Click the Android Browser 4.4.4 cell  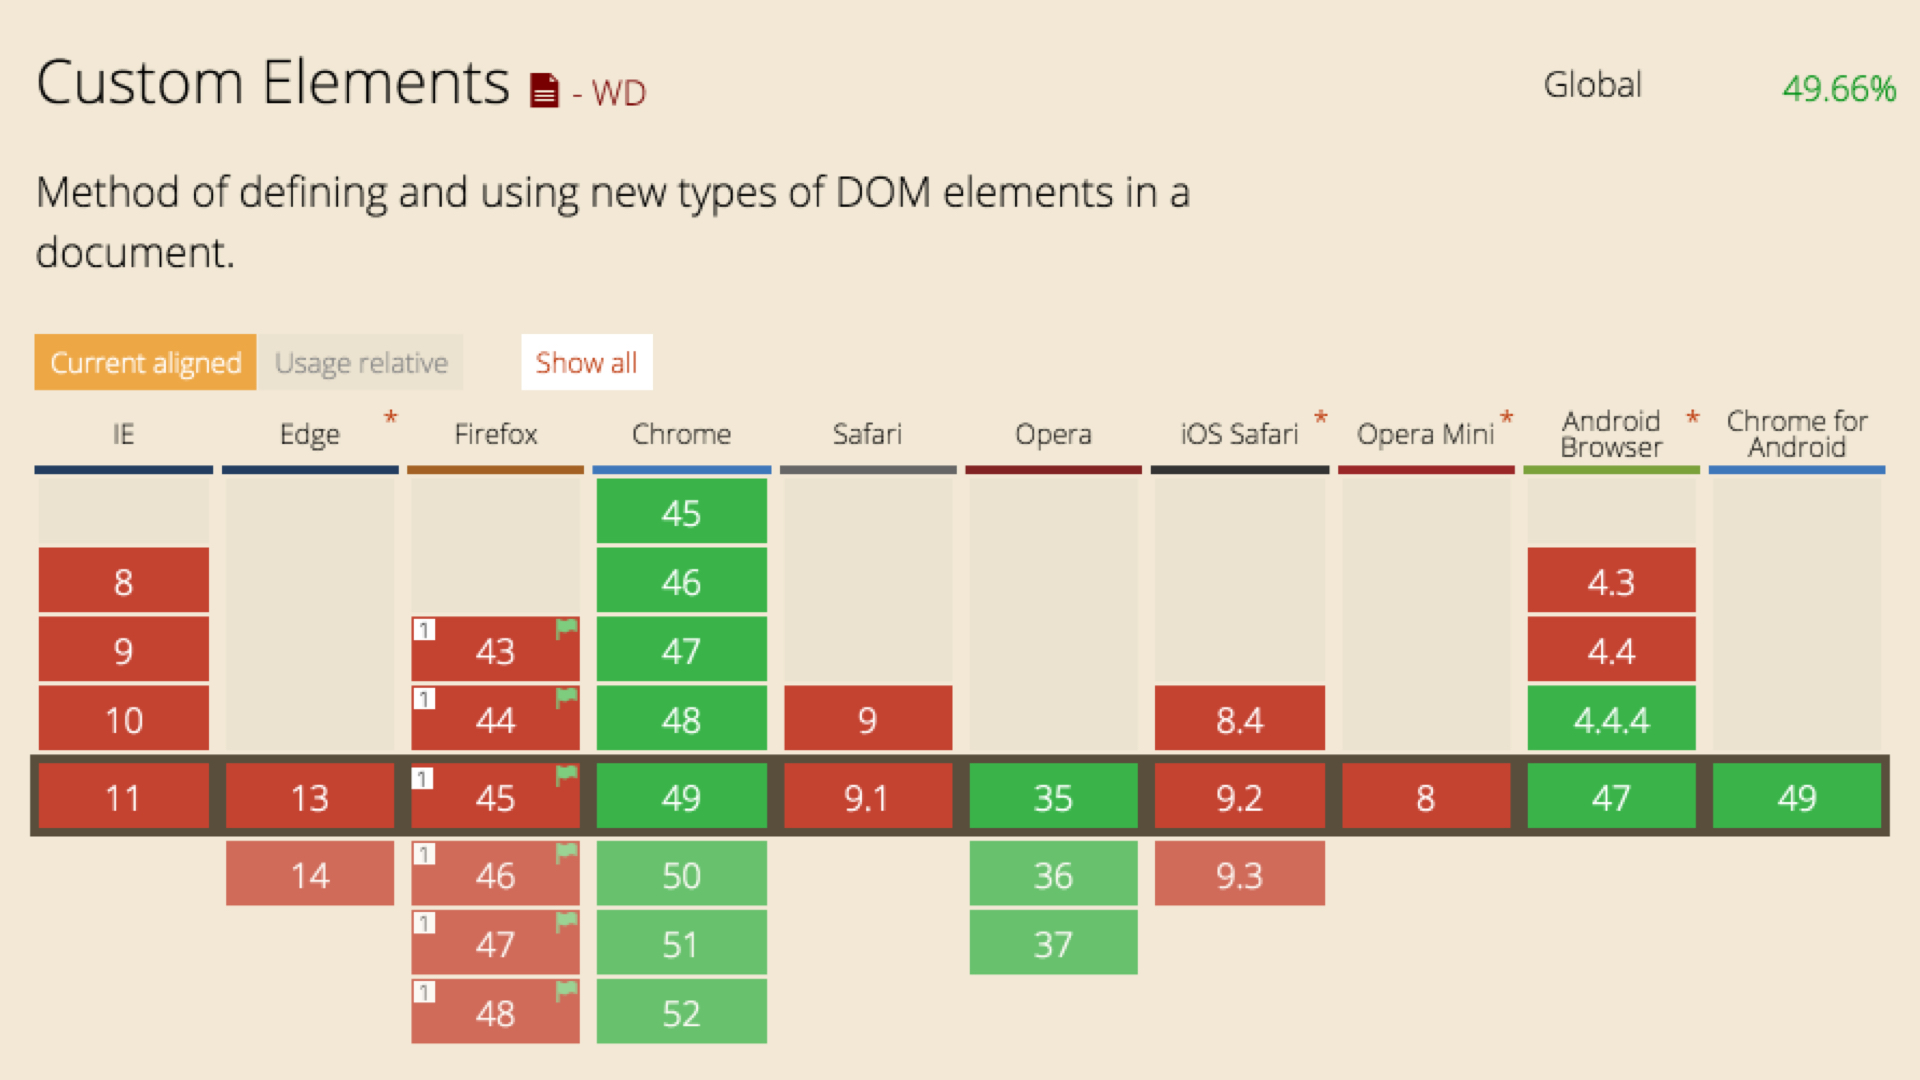pos(1611,719)
